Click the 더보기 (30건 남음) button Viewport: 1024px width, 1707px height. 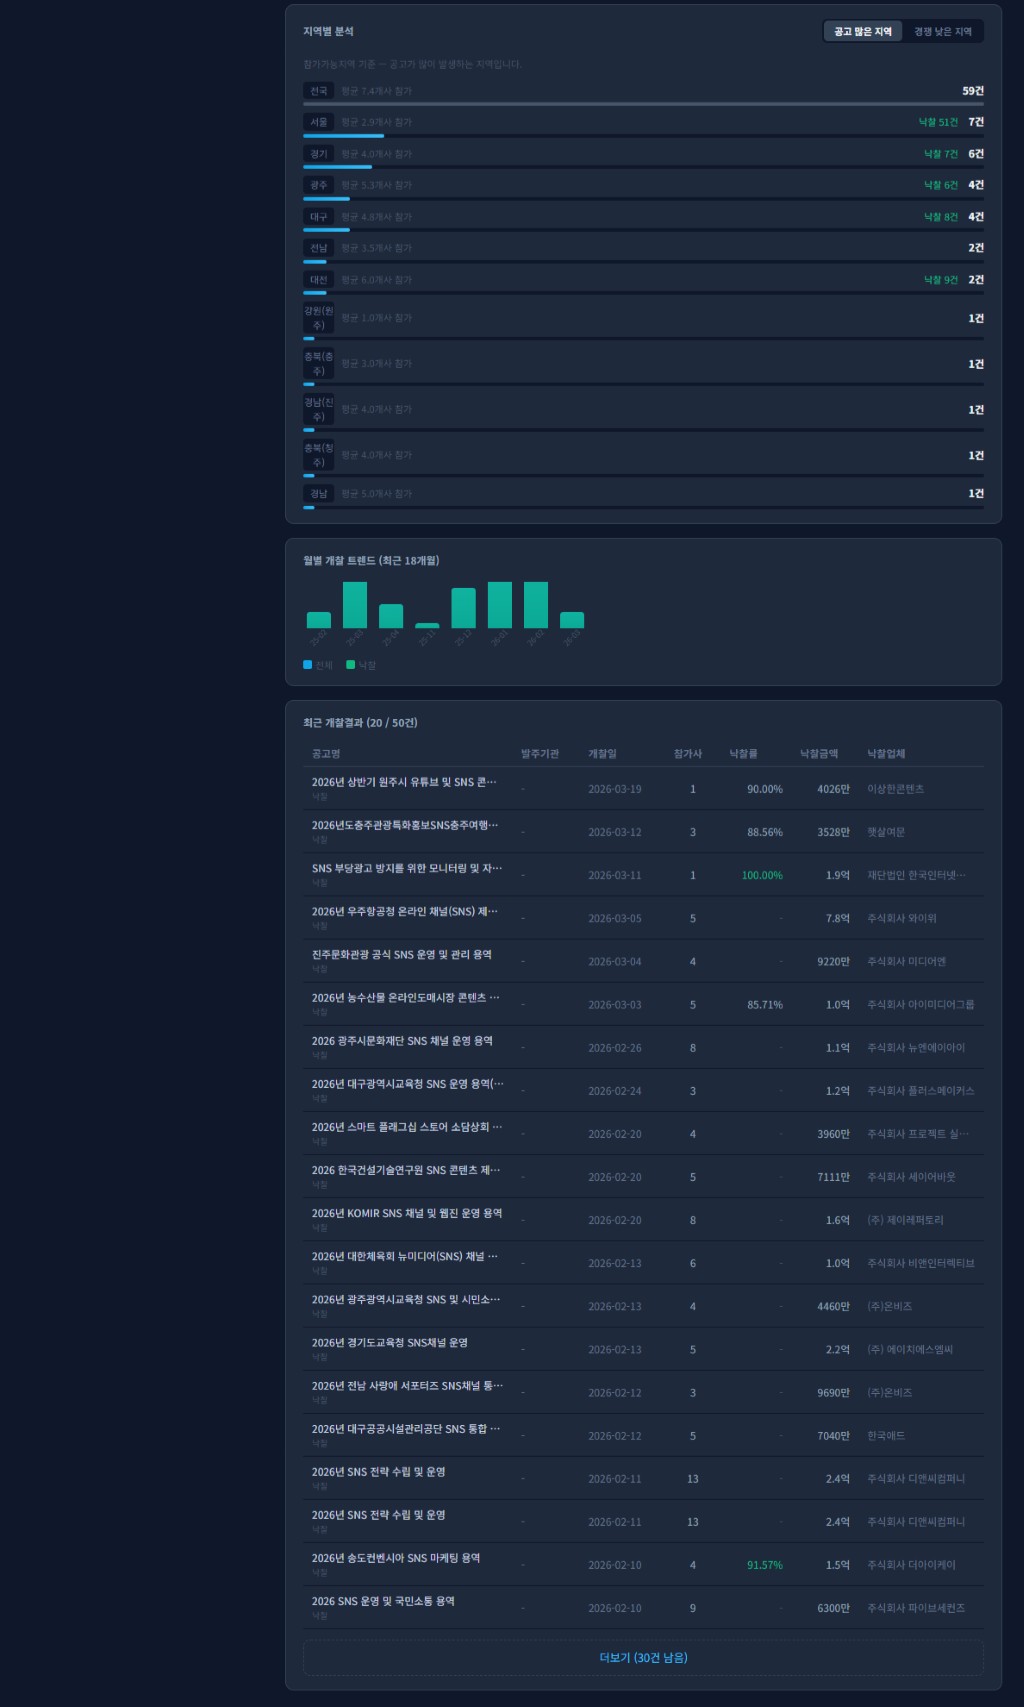click(643, 1657)
